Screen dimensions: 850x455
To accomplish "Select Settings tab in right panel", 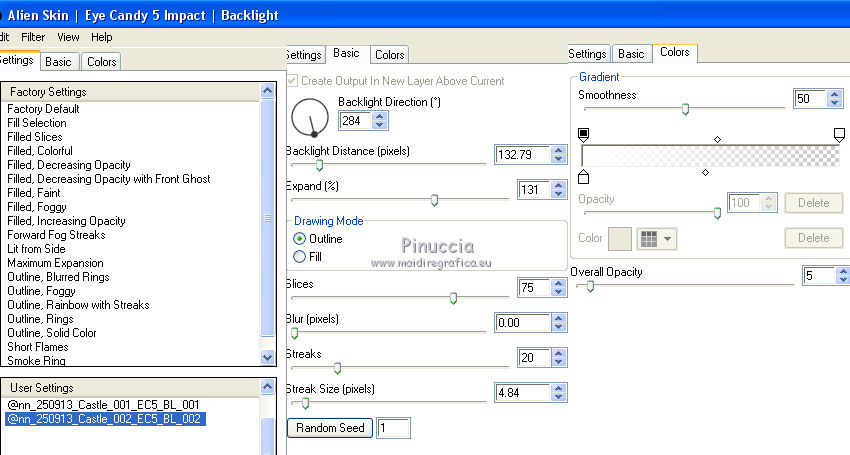I will coord(587,54).
